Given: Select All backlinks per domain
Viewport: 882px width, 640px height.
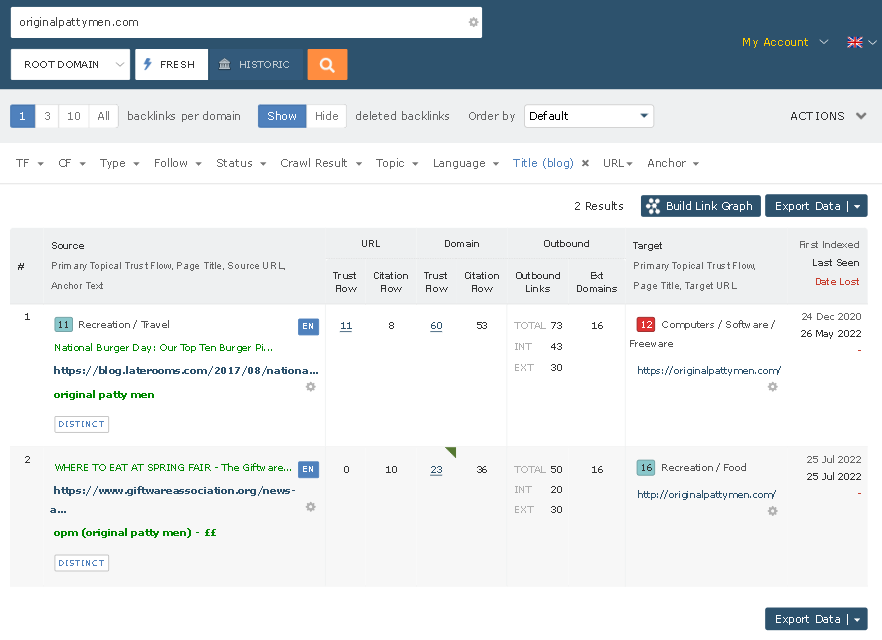Looking at the screenshot, I should pos(103,116).
